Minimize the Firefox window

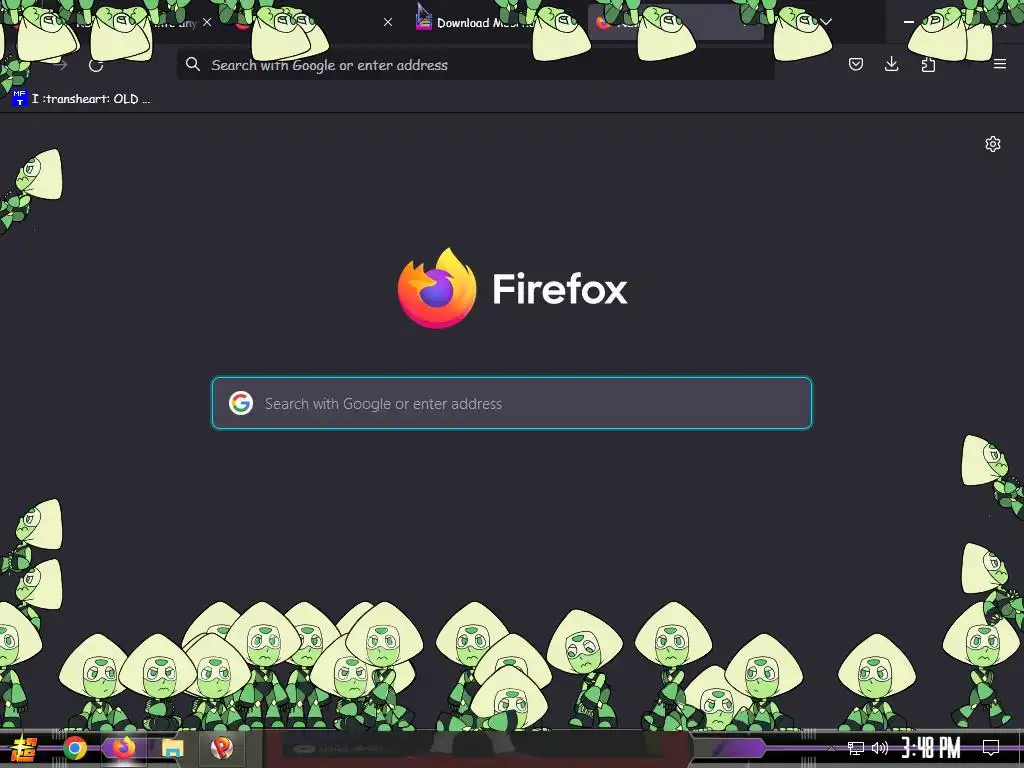[908, 22]
